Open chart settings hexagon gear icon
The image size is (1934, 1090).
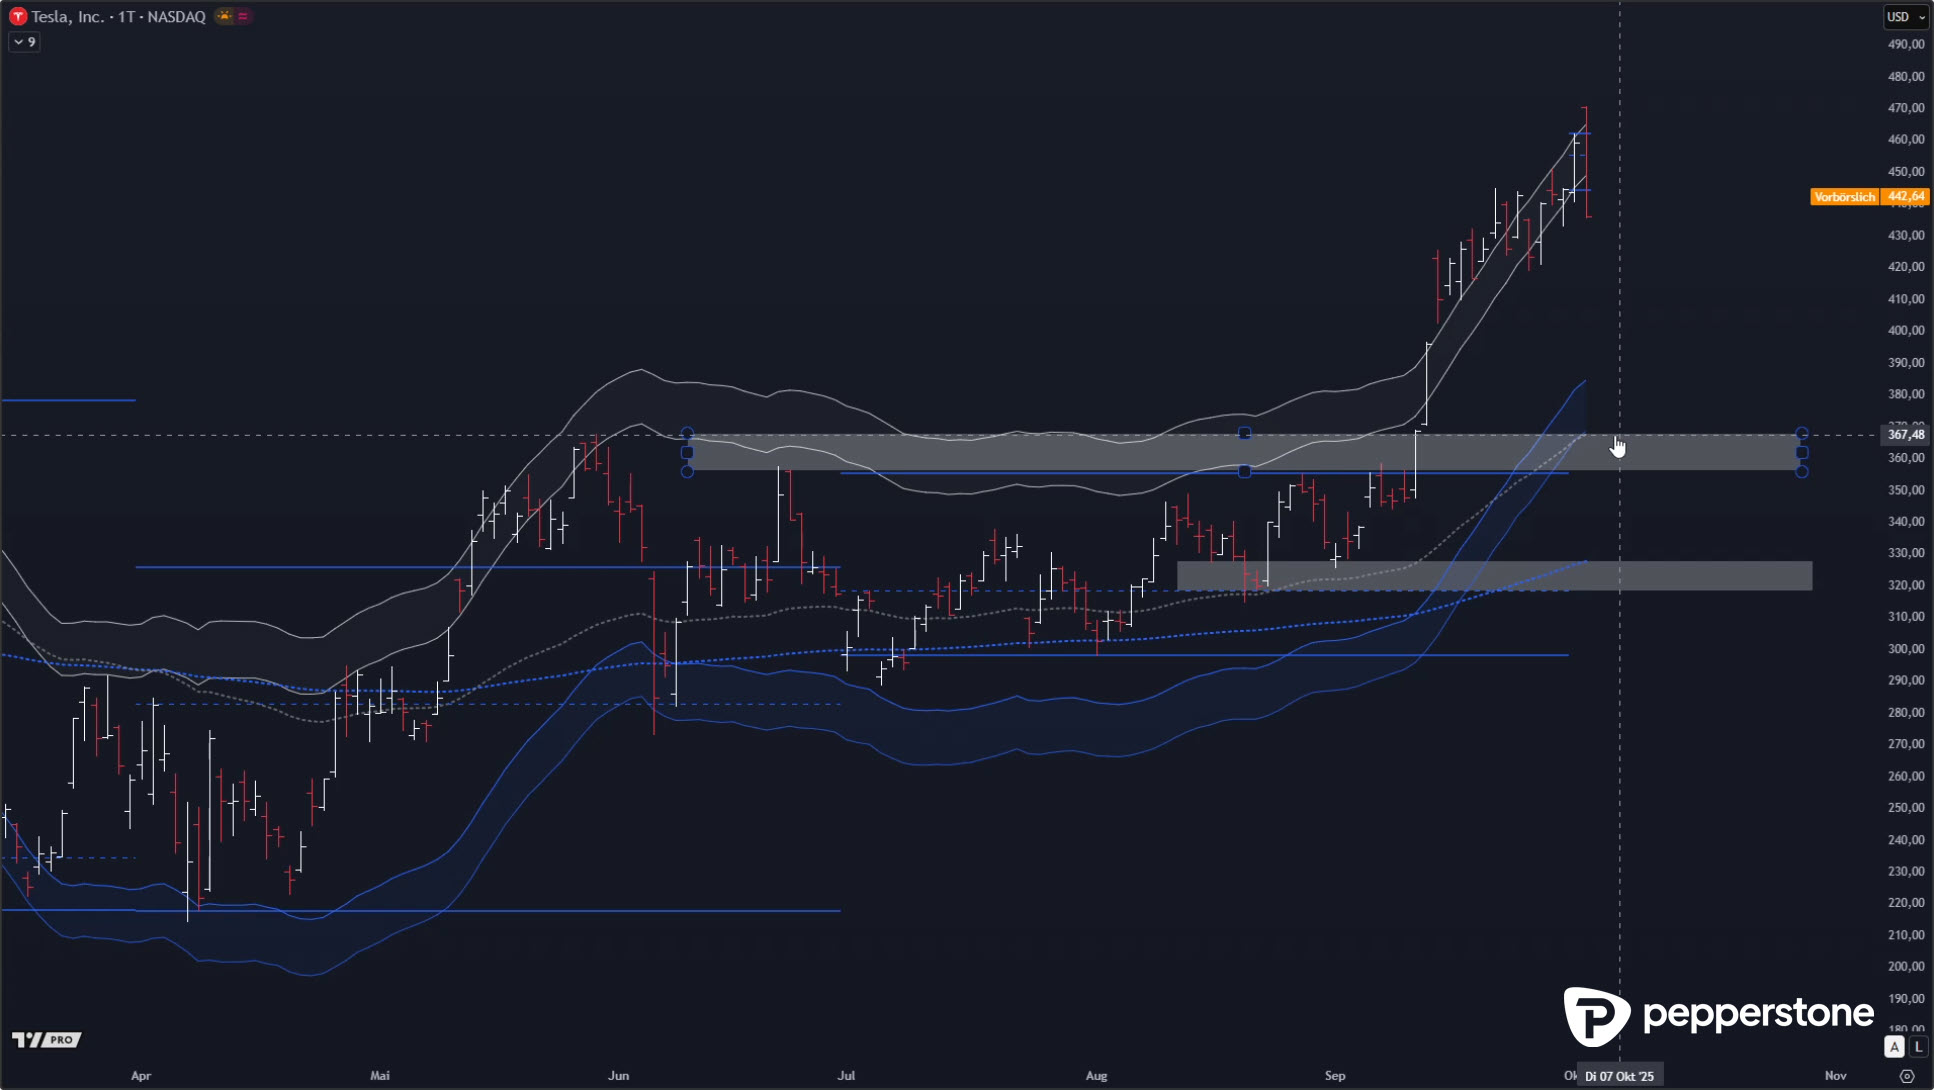1906,1076
